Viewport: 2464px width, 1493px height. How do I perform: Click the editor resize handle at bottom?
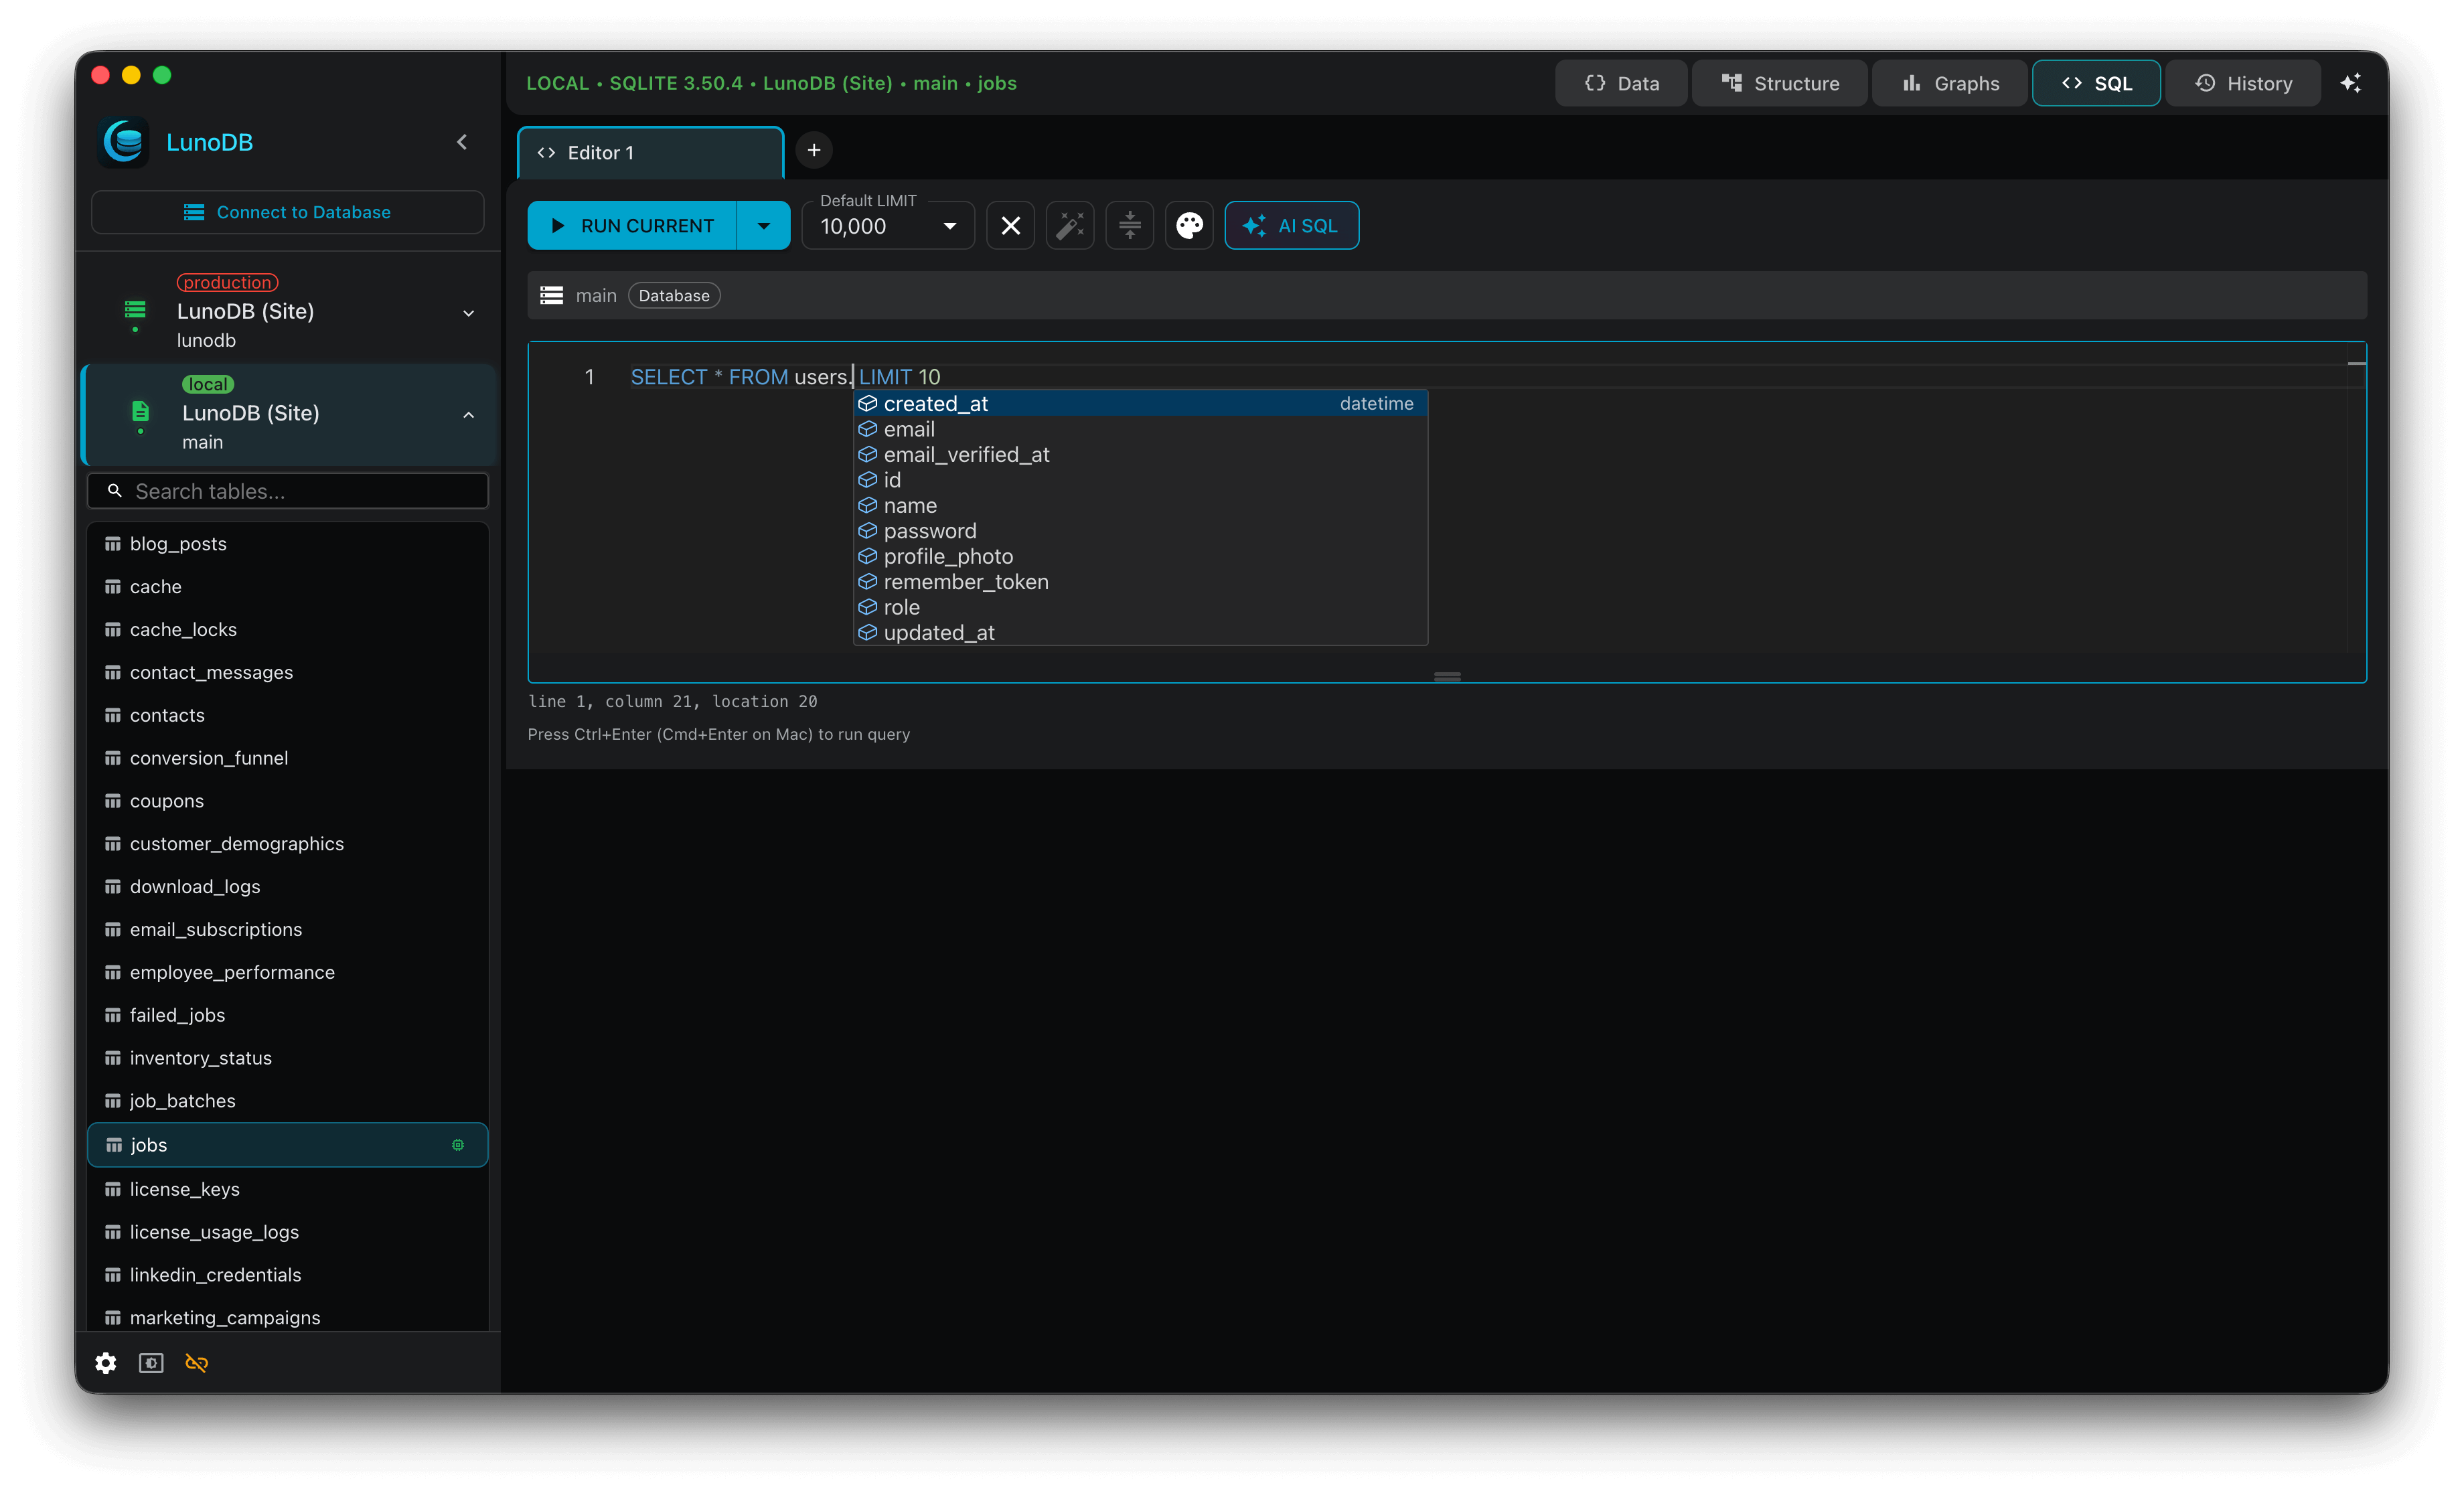(x=1447, y=677)
